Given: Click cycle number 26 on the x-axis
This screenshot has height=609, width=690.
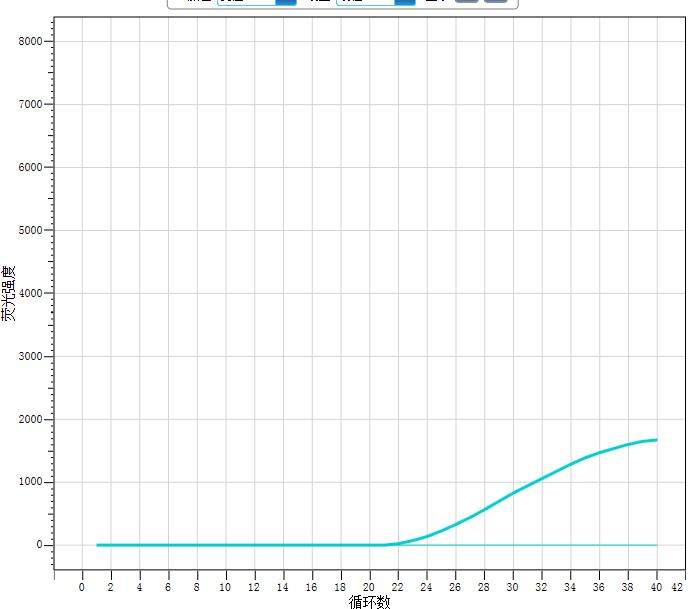Looking at the screenshot, I should coord(455,587).
